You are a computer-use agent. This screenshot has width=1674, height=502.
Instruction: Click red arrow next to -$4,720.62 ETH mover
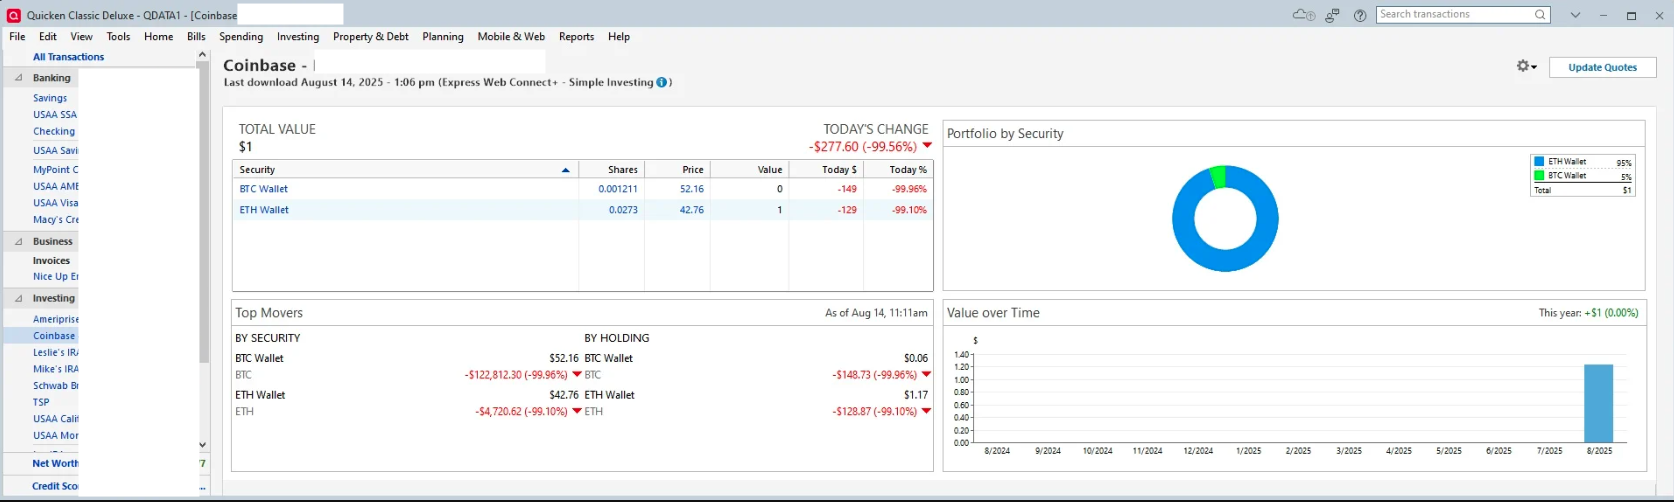pyautogui.click(x=577, y=411)
